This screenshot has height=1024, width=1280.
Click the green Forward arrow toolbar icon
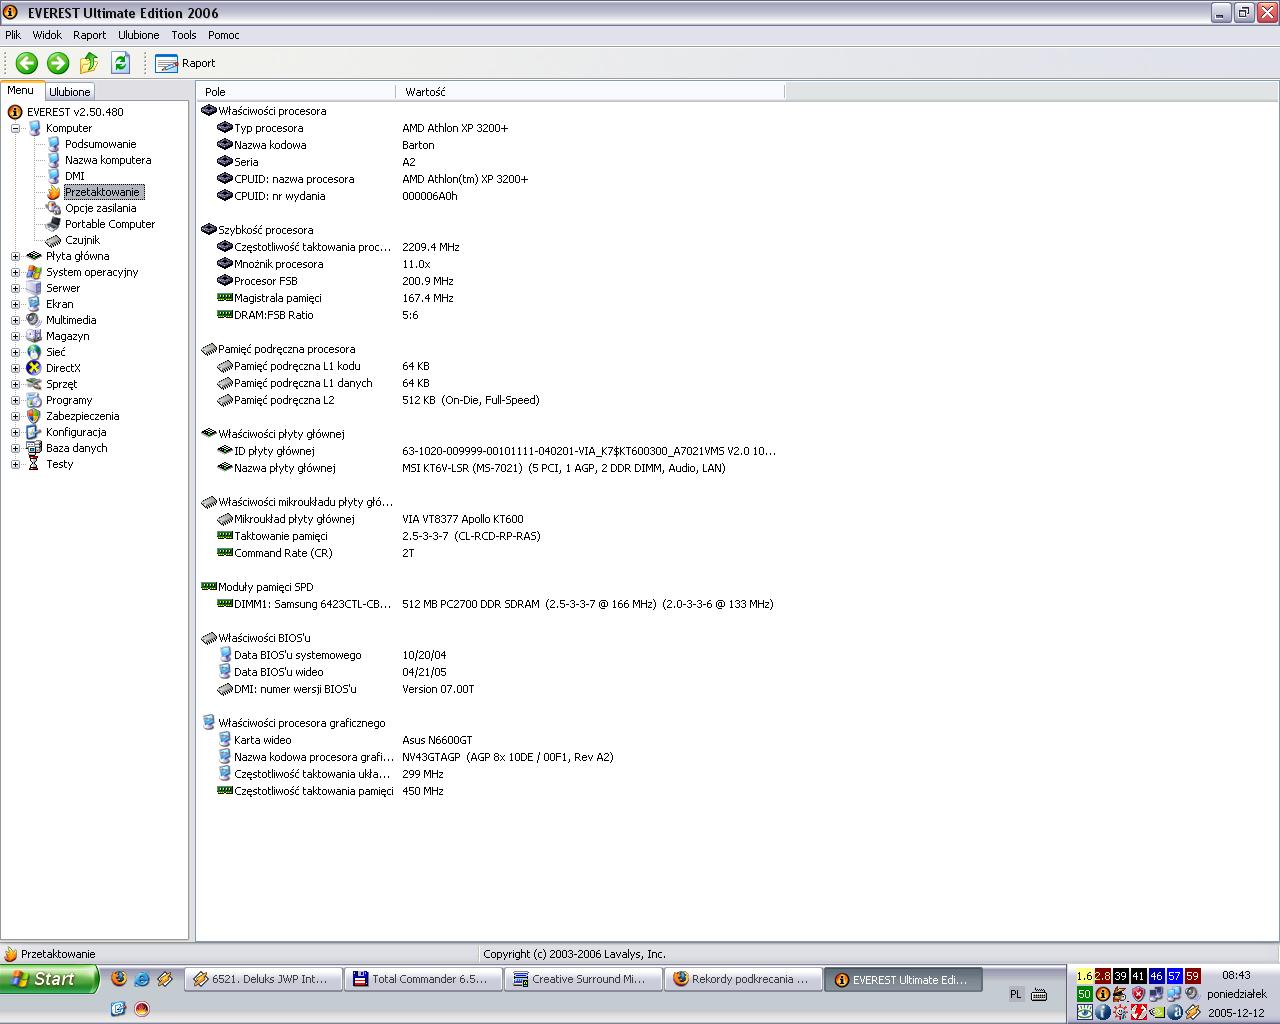(58, 63)
